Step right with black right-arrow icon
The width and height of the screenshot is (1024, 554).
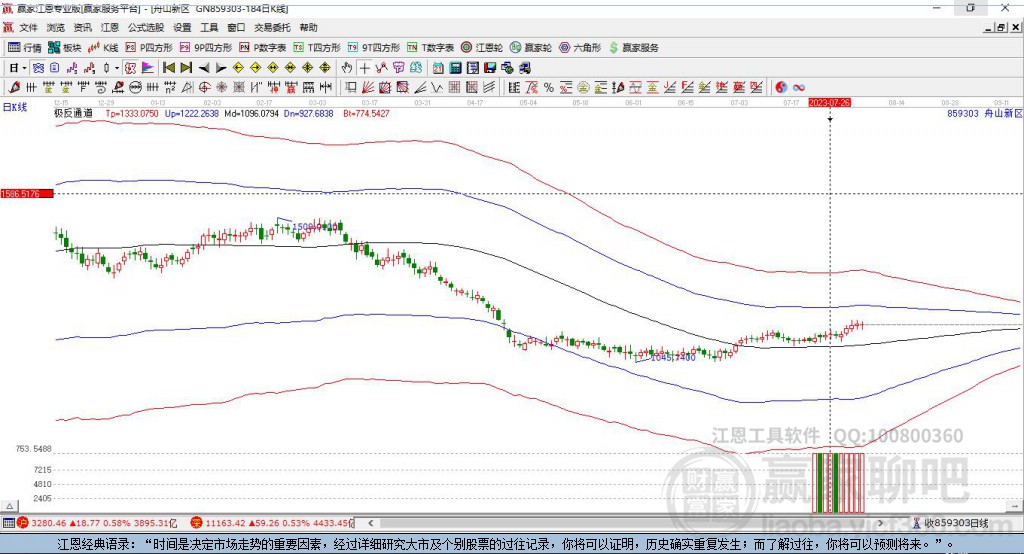point(221,68)
